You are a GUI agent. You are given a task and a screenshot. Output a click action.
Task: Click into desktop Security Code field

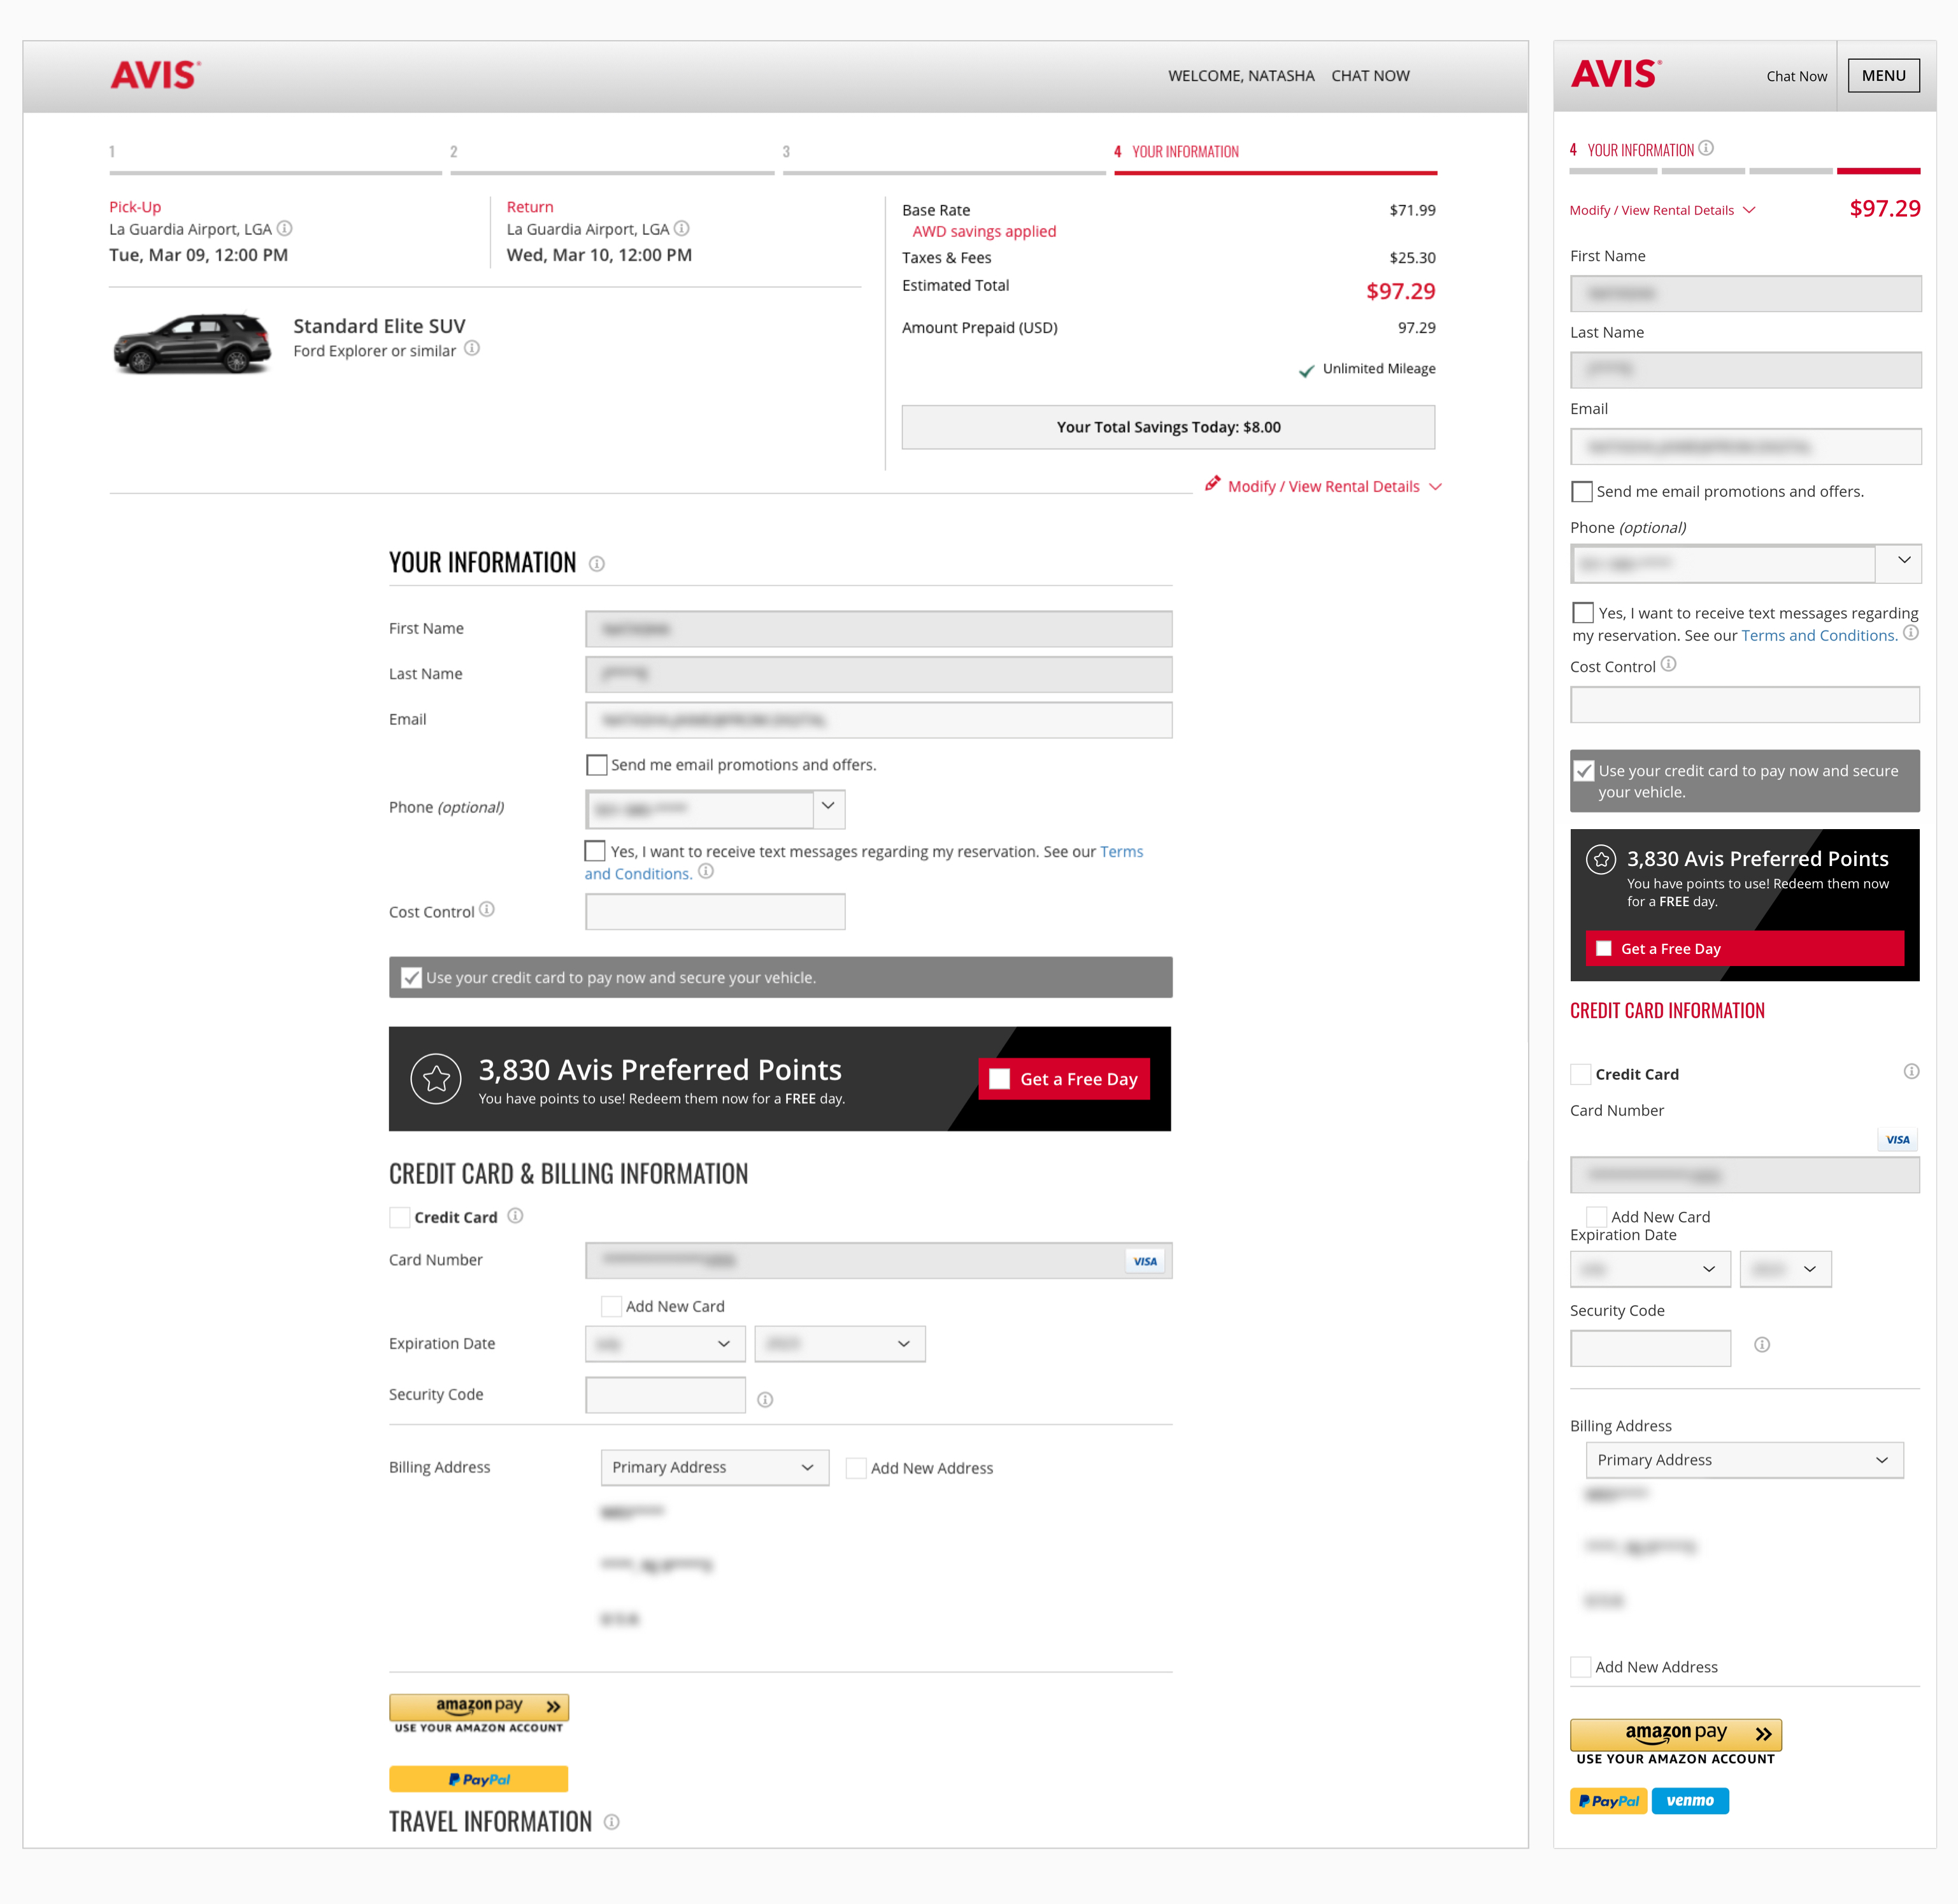tap(665, 1395)
